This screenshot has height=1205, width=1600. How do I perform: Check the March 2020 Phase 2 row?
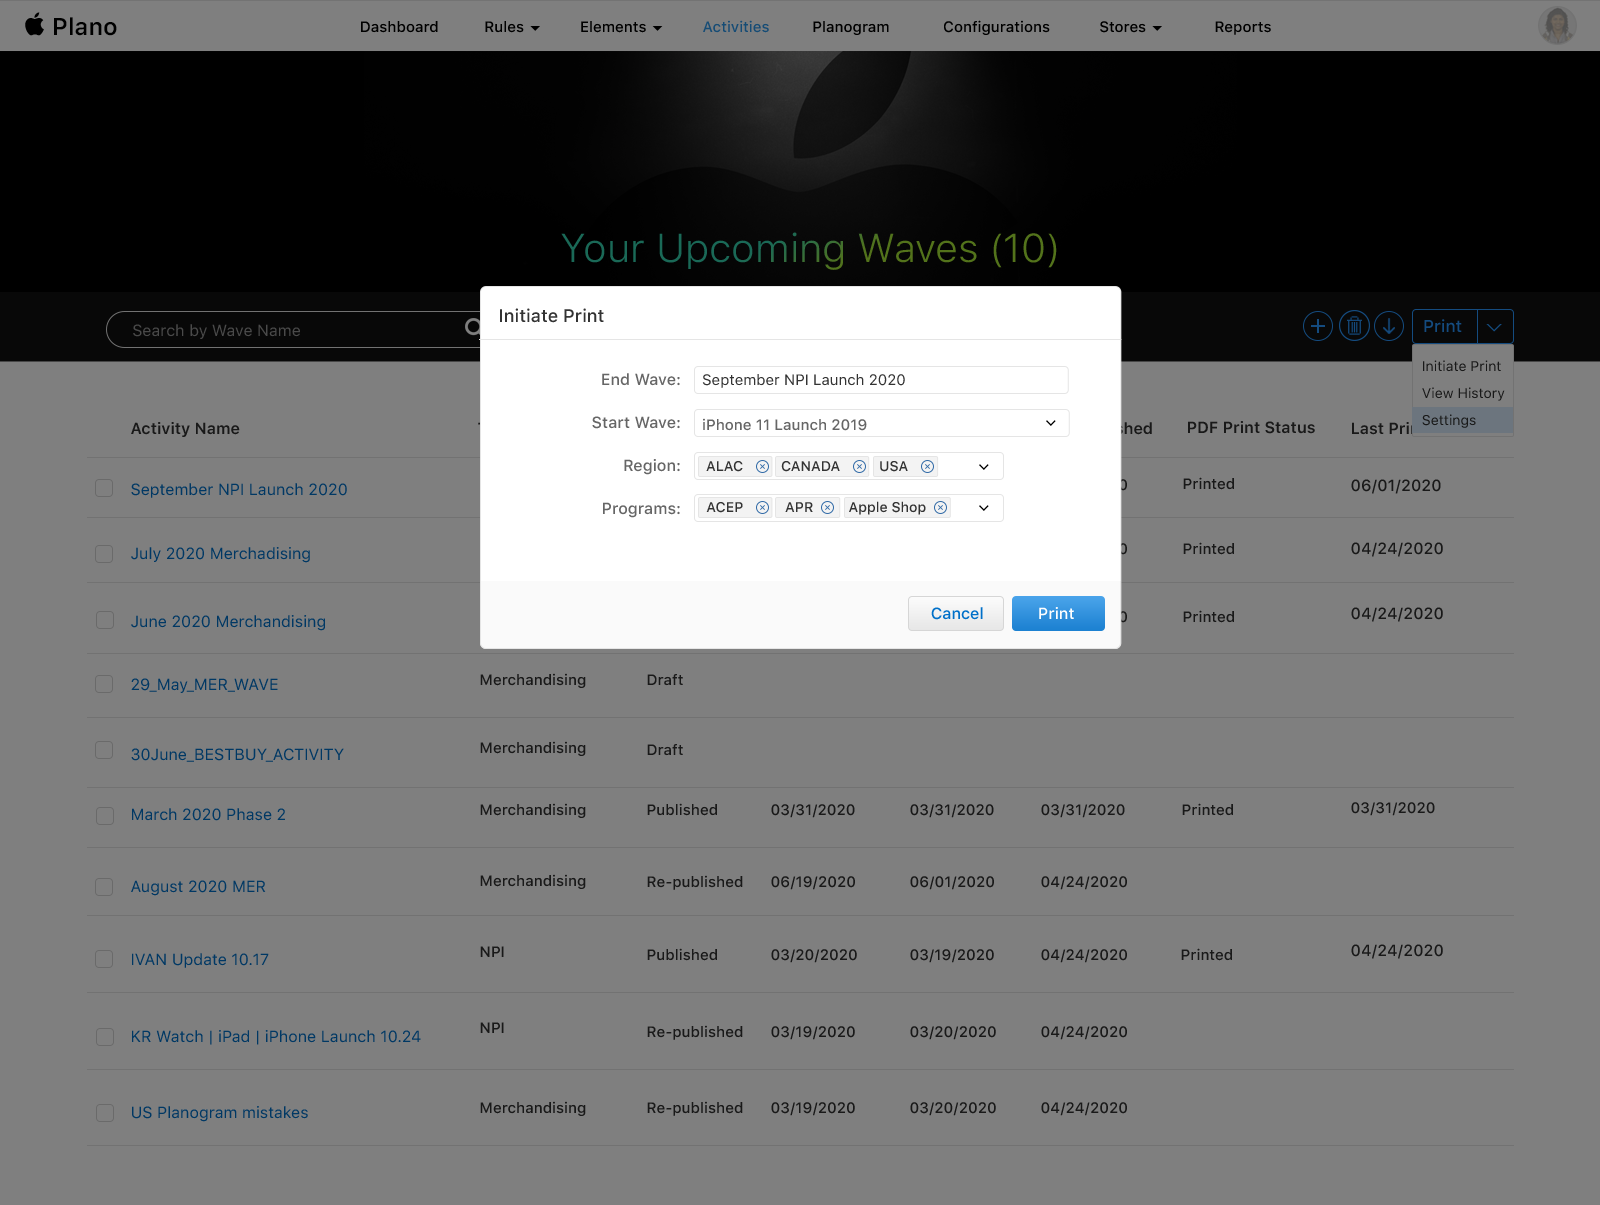pyautogui.click(x=104, y=816)
